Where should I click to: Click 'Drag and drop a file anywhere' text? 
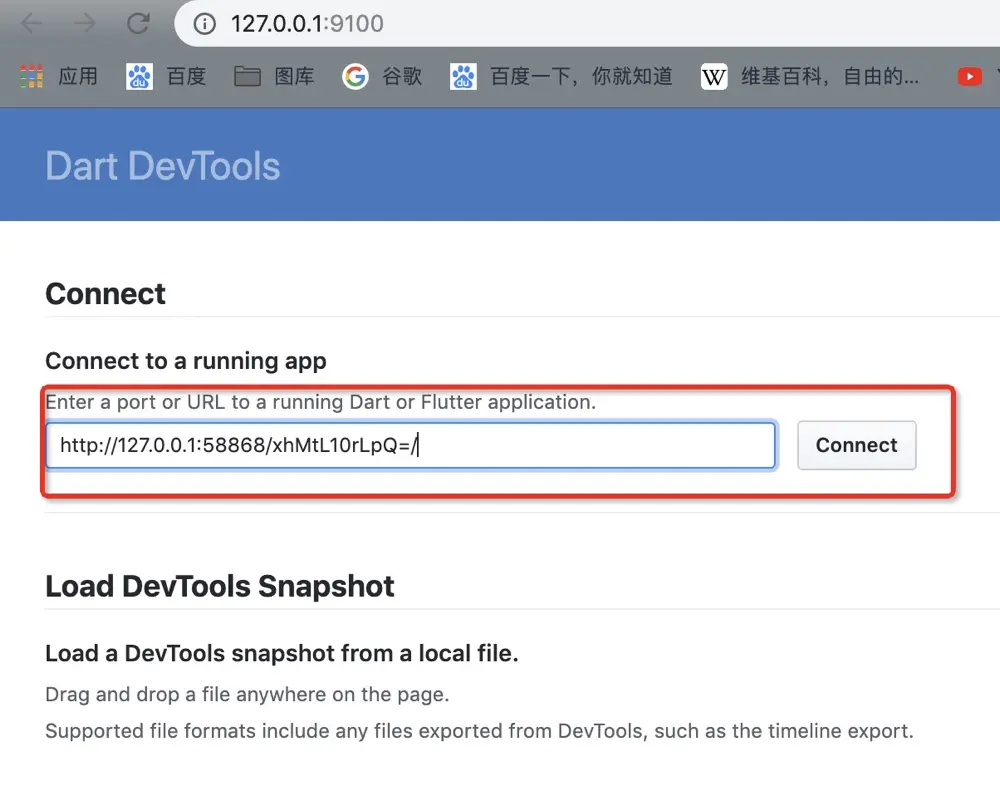coord(247,694)
